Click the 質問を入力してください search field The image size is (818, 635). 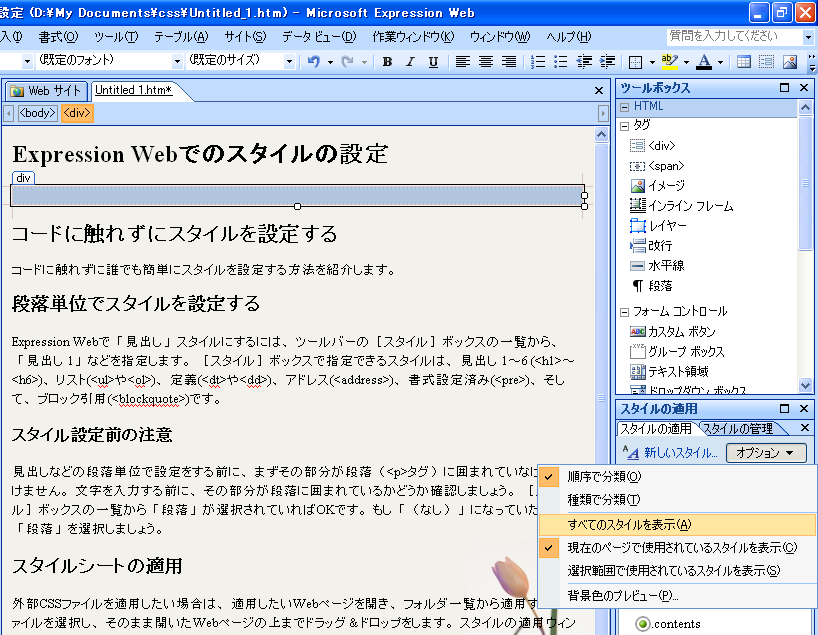coord(735,37)
